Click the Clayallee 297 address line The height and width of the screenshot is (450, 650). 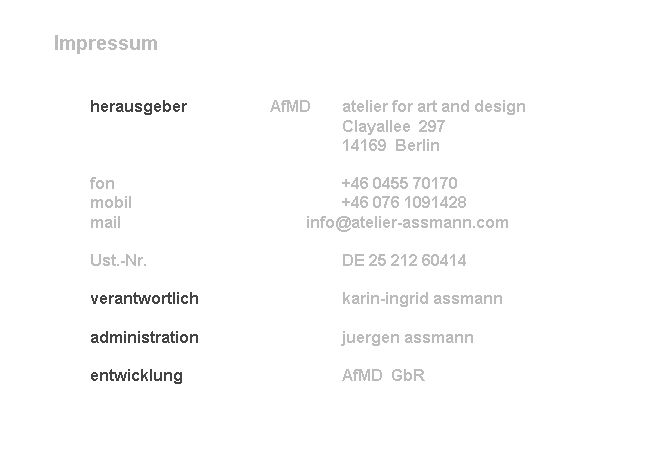click(393, 126)
